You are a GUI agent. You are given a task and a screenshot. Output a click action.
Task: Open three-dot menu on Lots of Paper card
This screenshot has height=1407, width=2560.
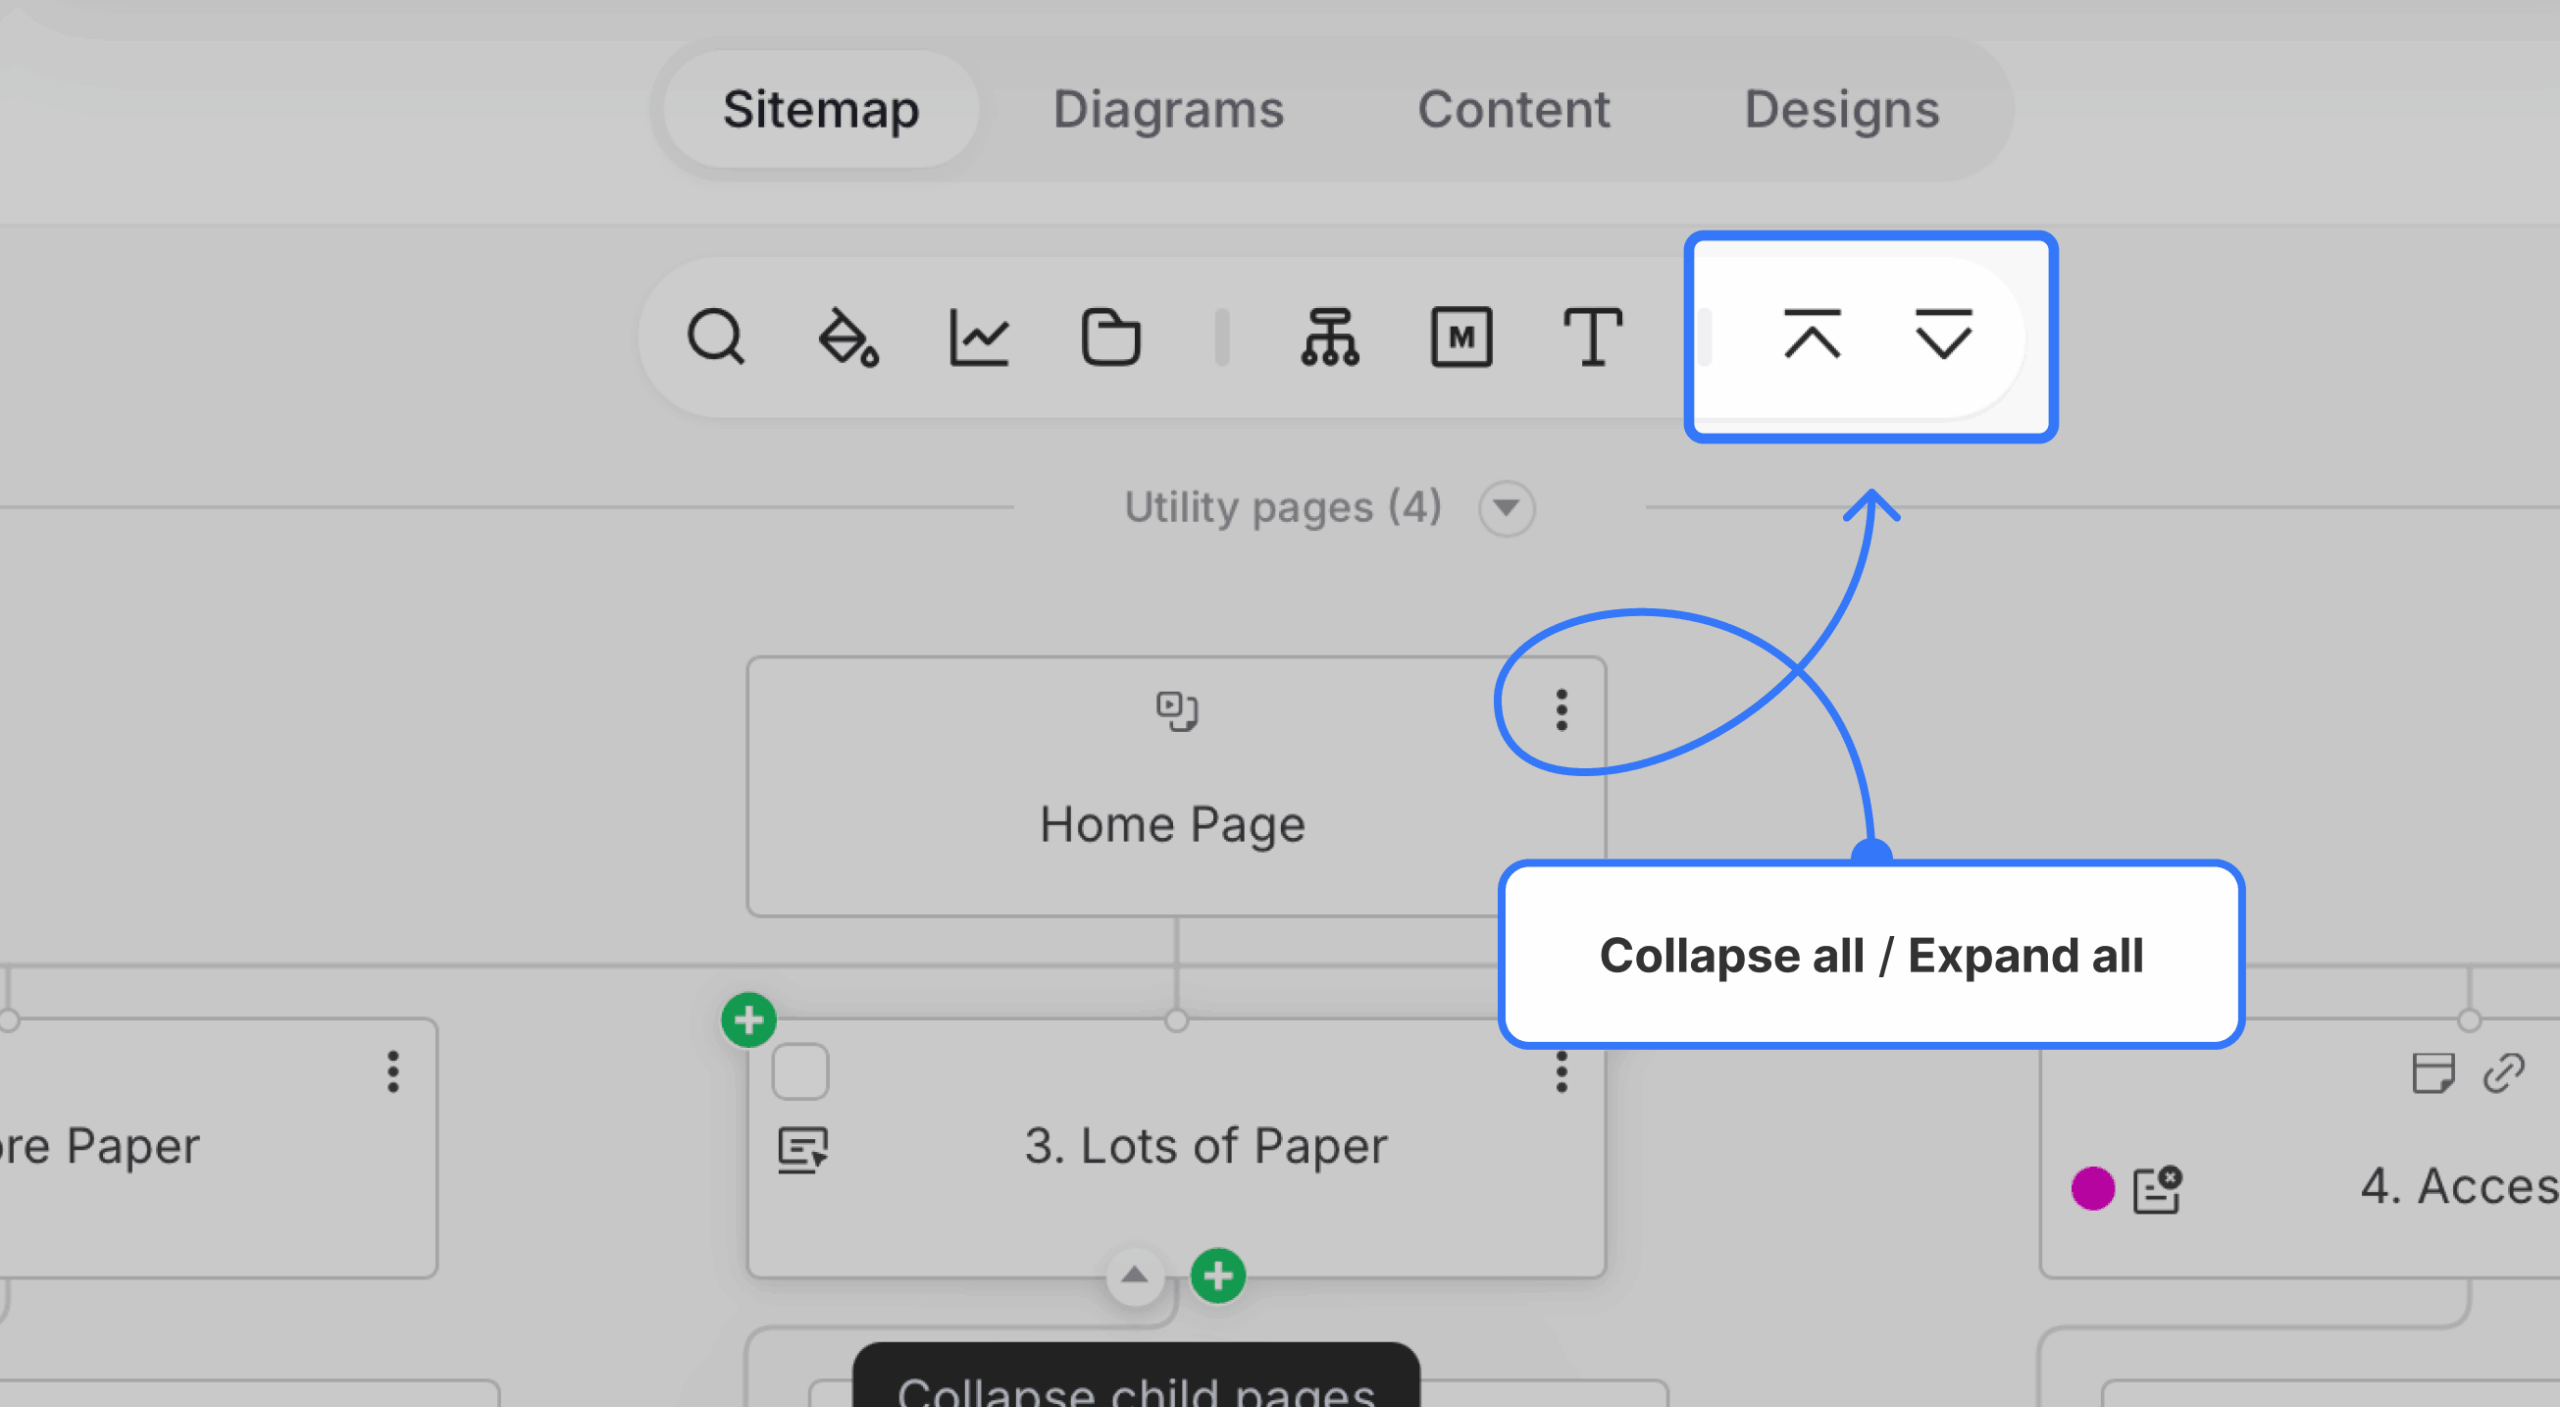tap(1561, 1072)
